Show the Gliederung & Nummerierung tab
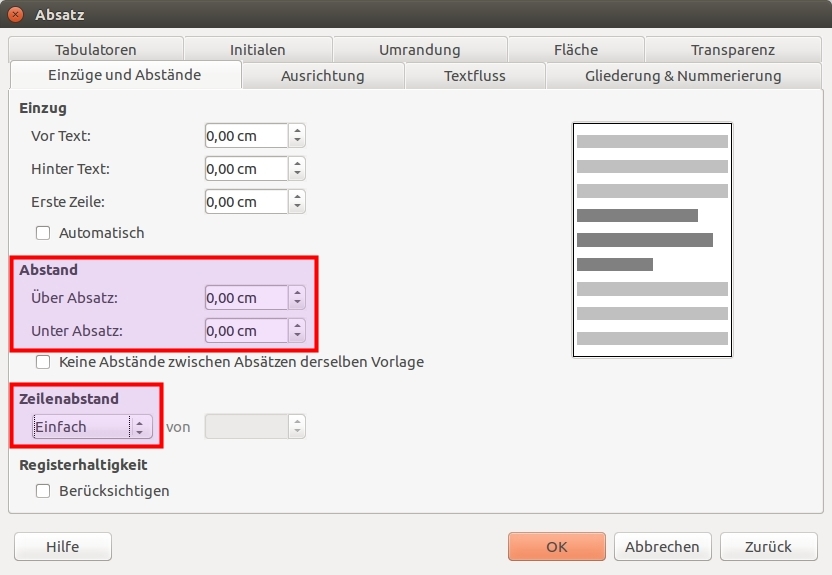 [x=682, y=75]
